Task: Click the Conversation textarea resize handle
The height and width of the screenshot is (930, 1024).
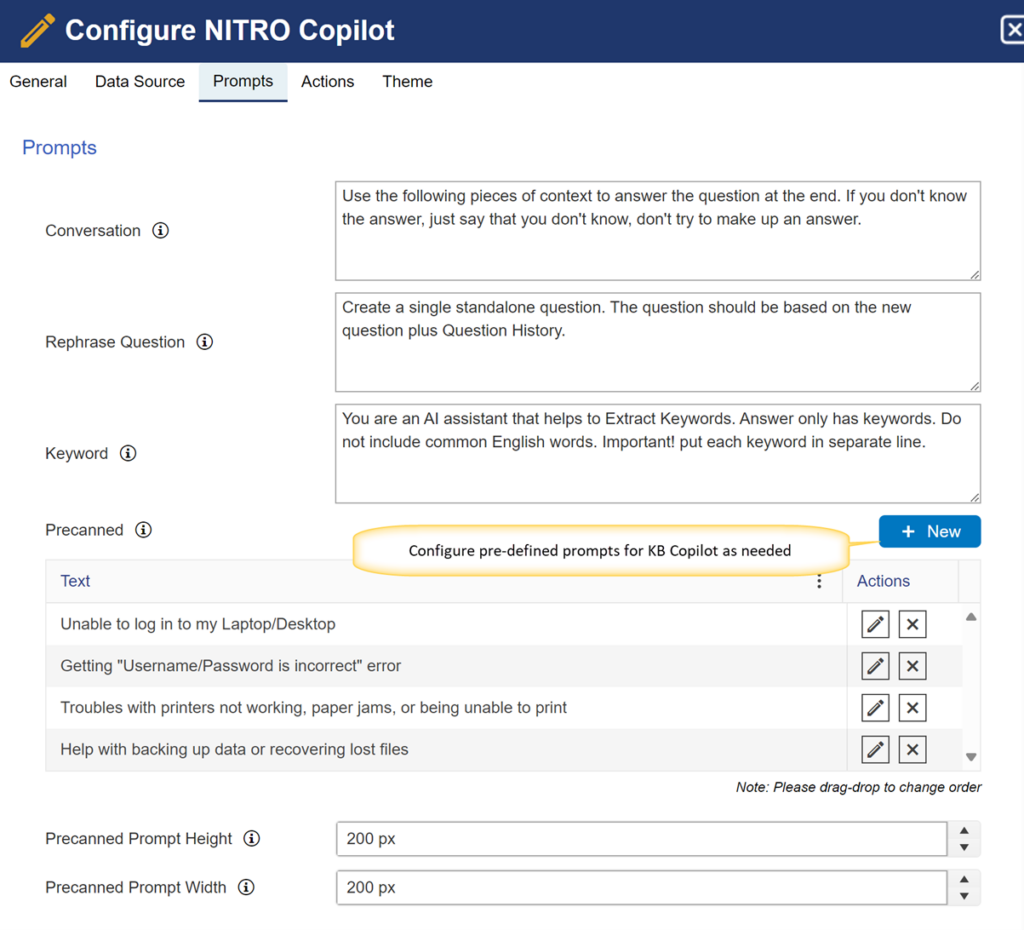Action: pos(974,275)
